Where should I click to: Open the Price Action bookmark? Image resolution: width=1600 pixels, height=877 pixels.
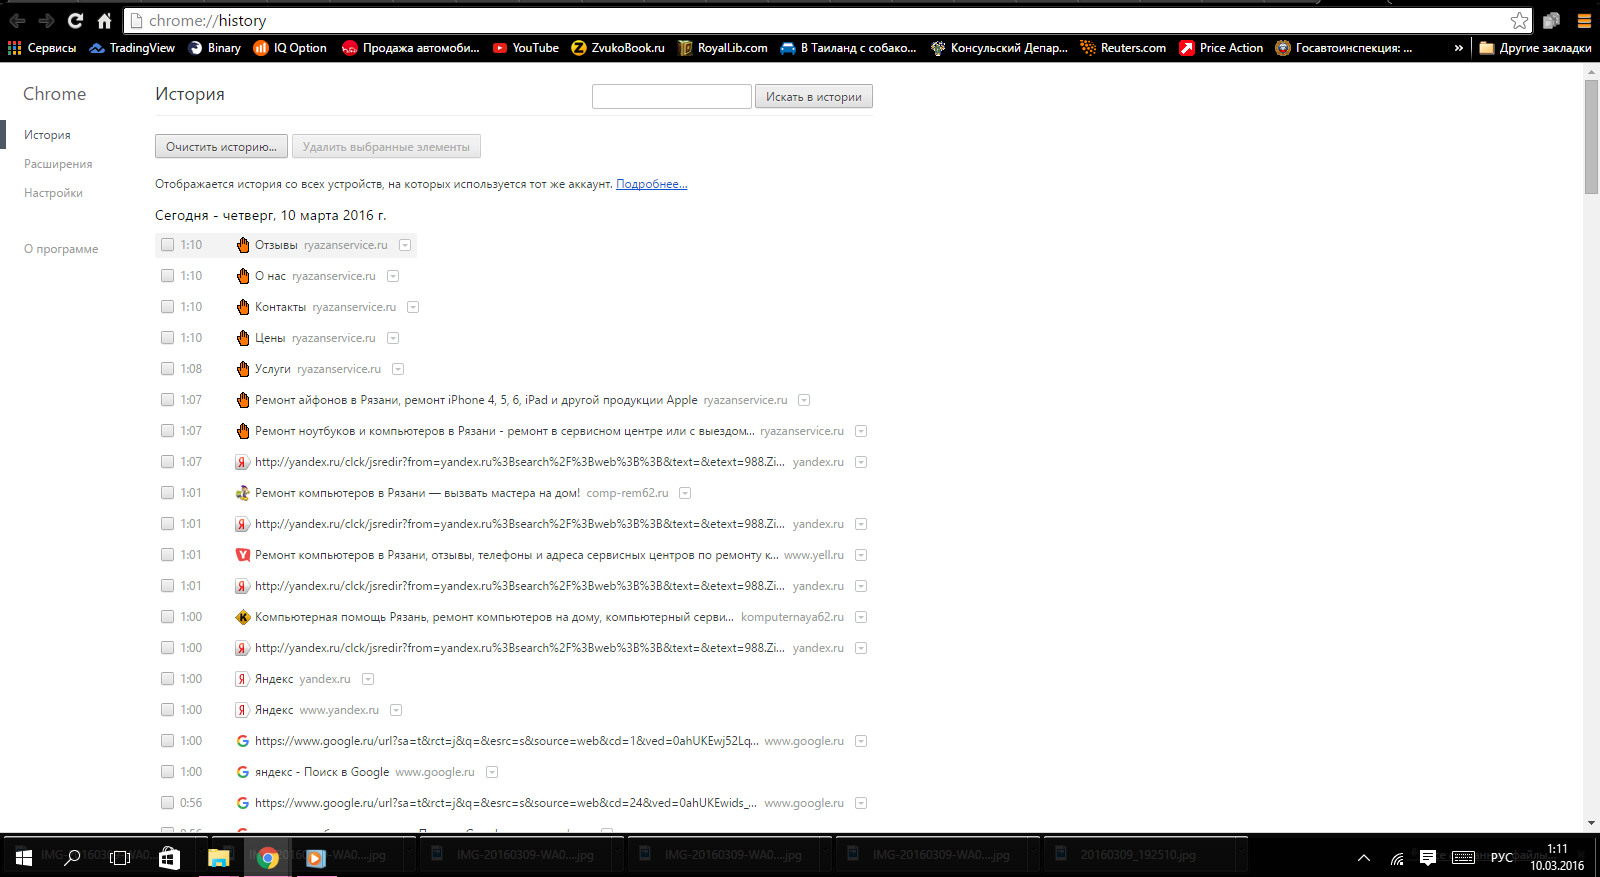point(1221,48)
